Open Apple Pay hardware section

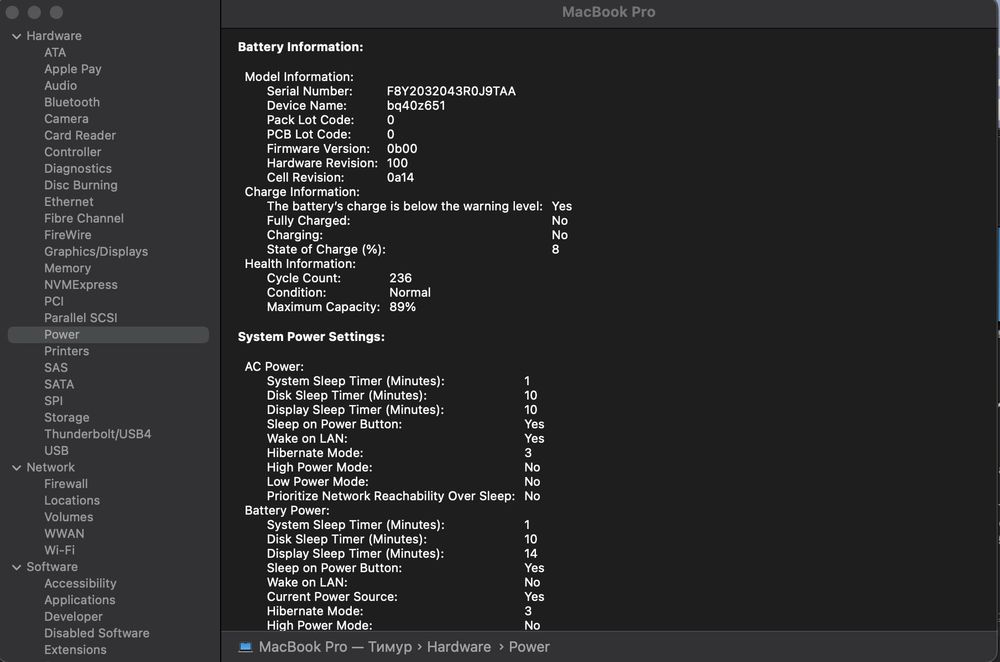point(73,69)
